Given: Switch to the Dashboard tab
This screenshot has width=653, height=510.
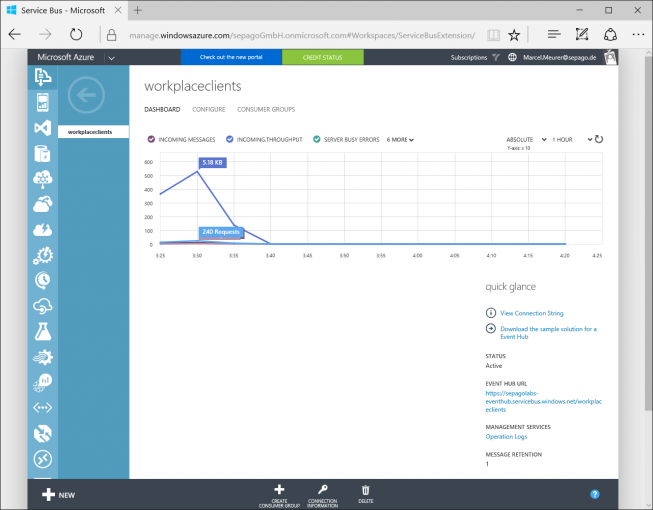Looking at the screenshot, I should tap(162, 109).
